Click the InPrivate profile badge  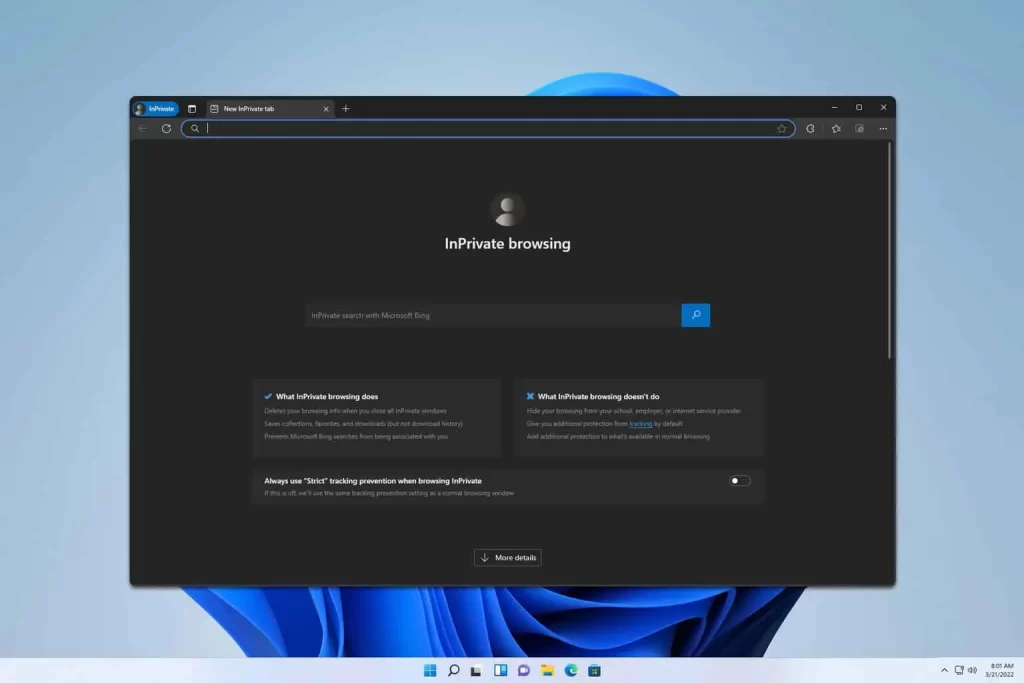155,108
